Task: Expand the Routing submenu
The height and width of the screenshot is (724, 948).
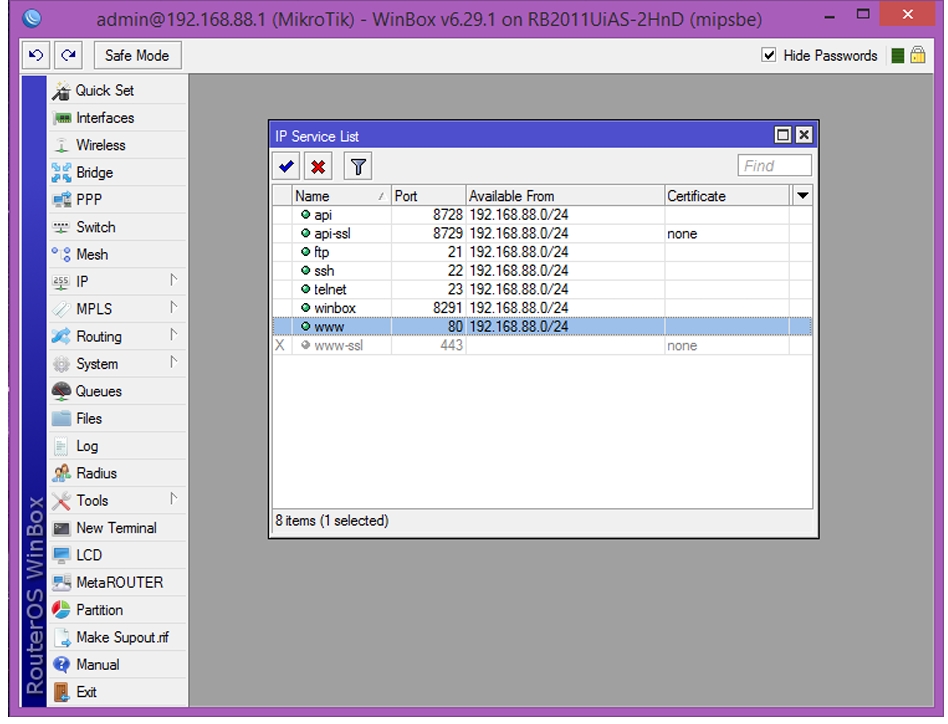Action: click(117, 337)
